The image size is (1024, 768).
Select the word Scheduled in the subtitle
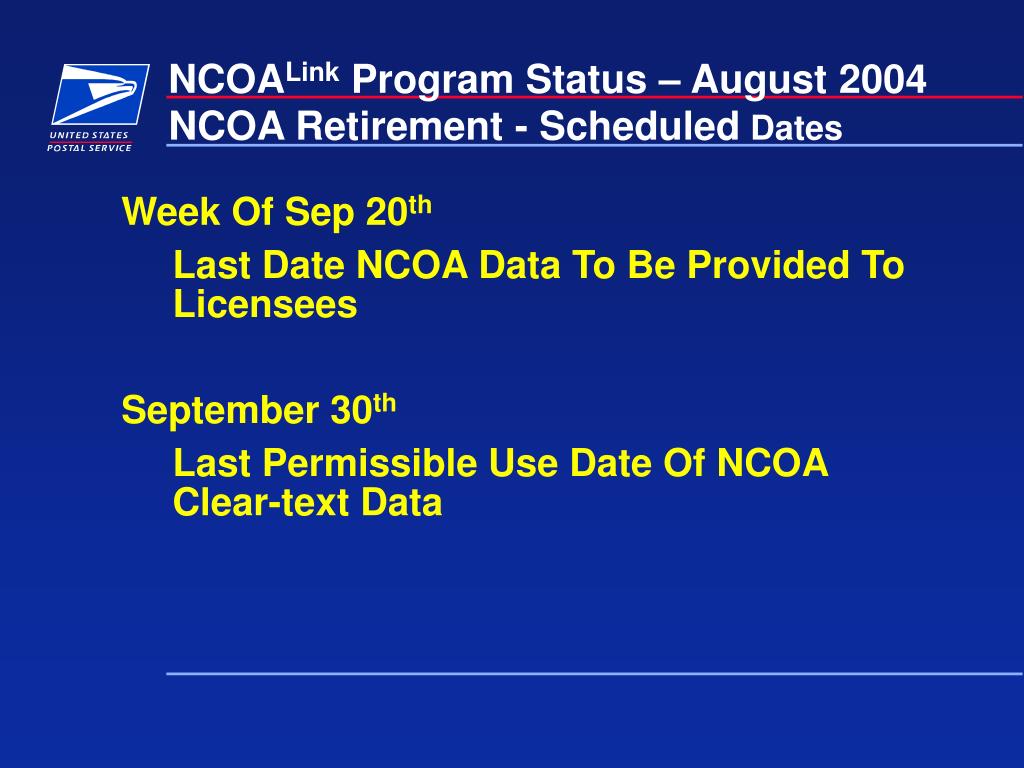tap(639, 125)
